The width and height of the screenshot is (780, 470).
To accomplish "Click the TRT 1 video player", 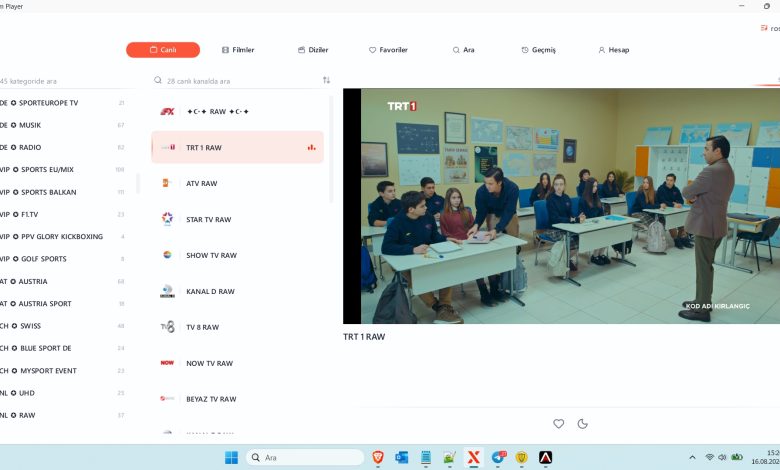I will point(561,206).
